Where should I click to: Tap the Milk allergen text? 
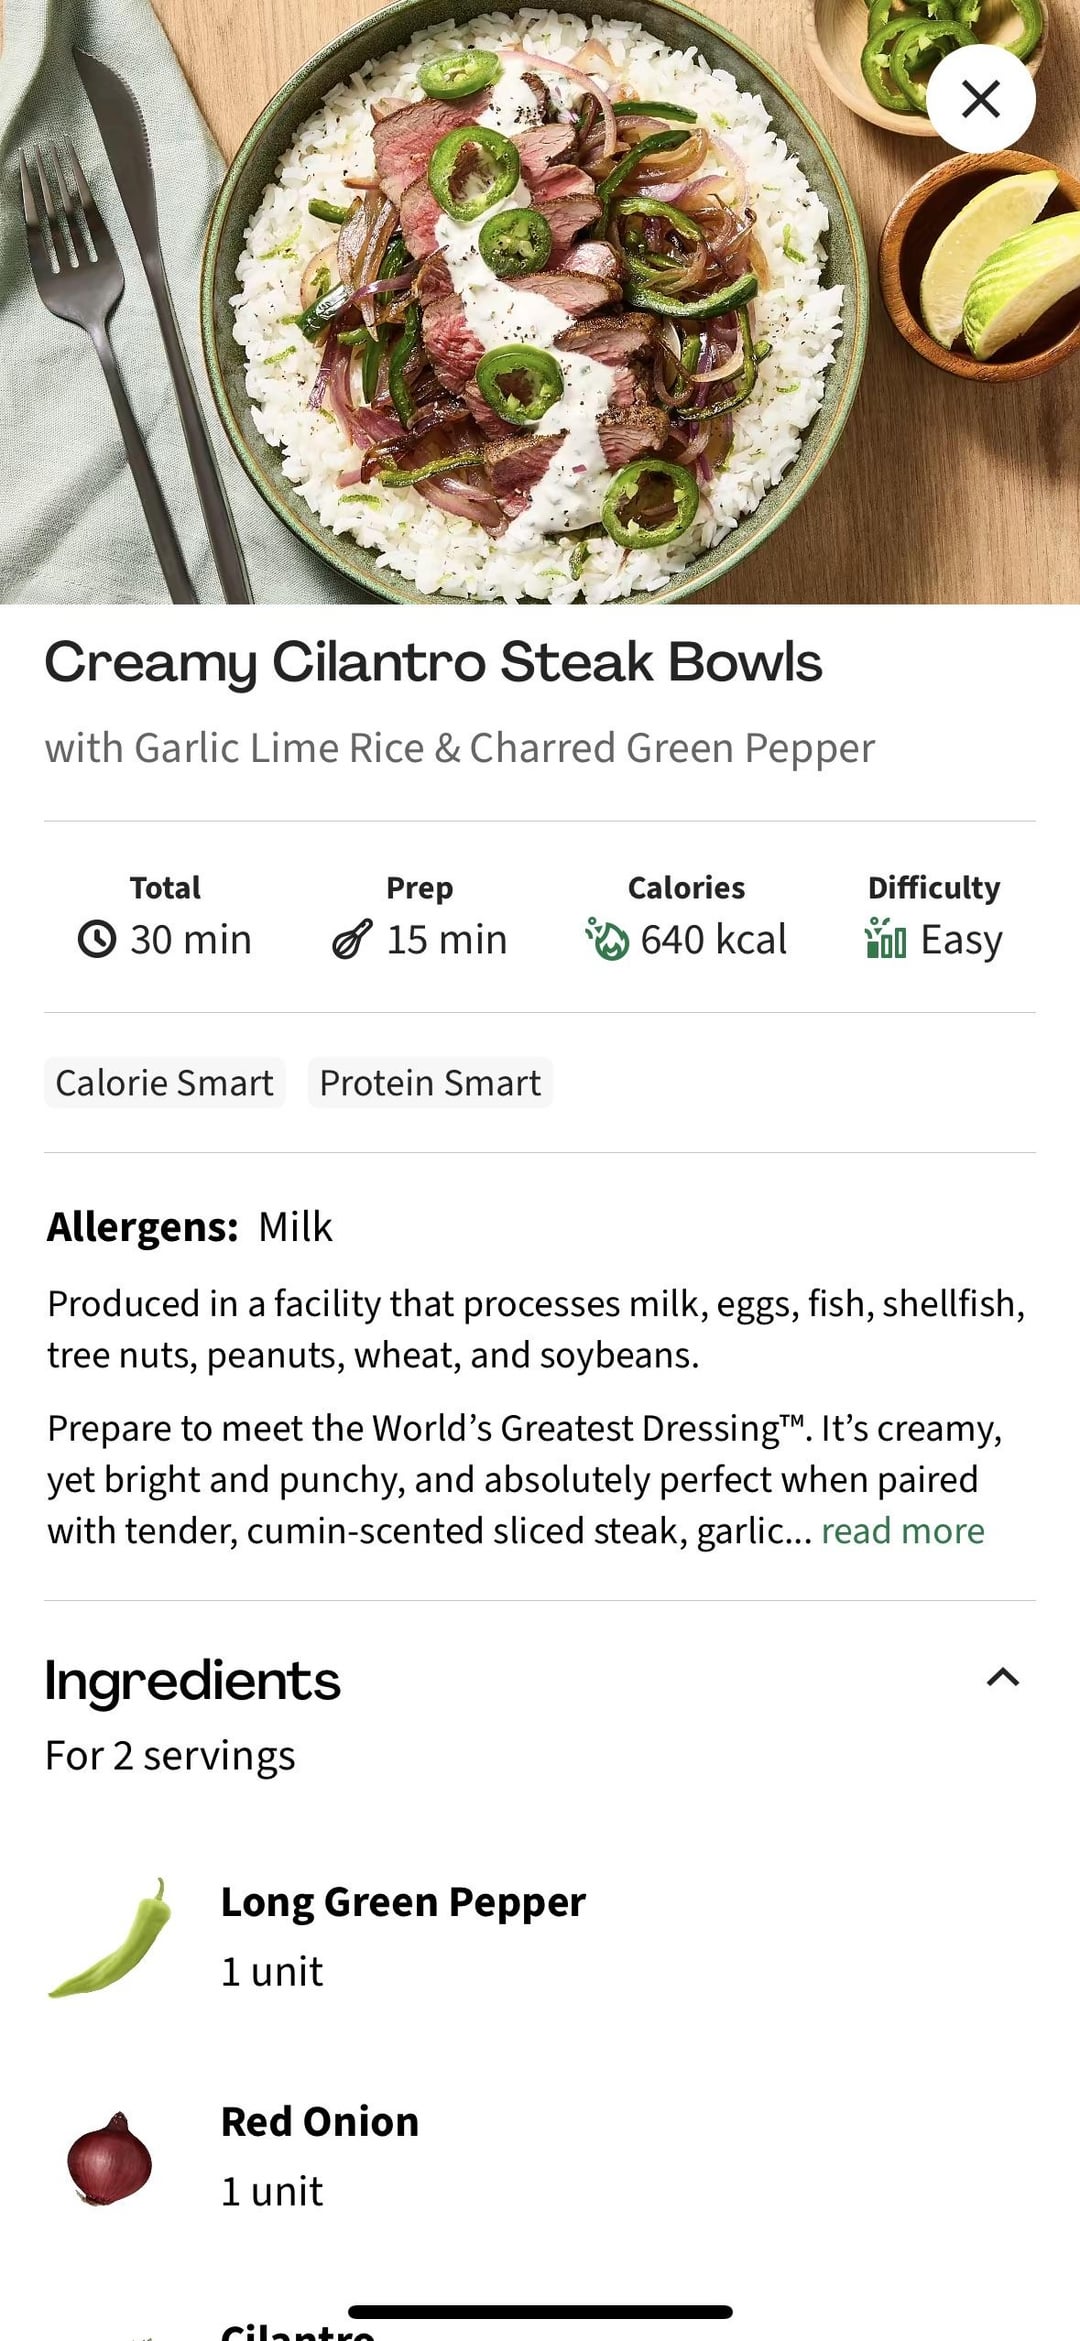point(295,1227)
